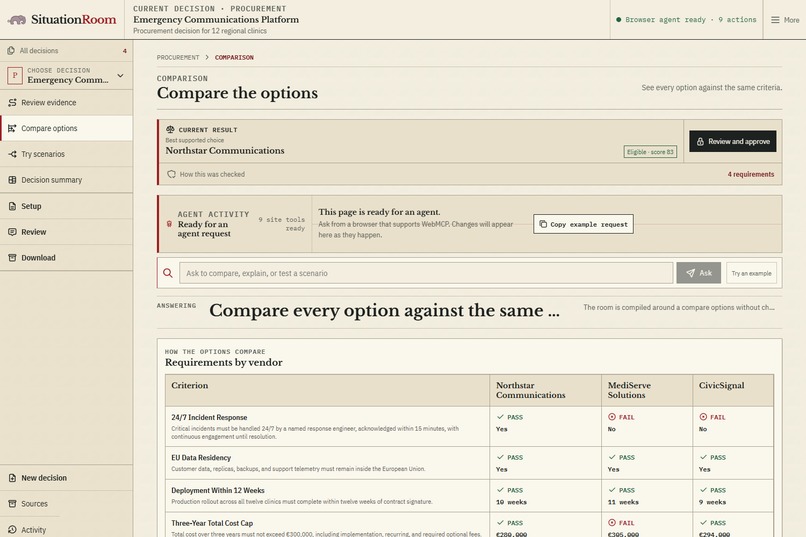Select Compare options in sidebar
The width and height of the screenshot is (806, 537).
[66, 128]
